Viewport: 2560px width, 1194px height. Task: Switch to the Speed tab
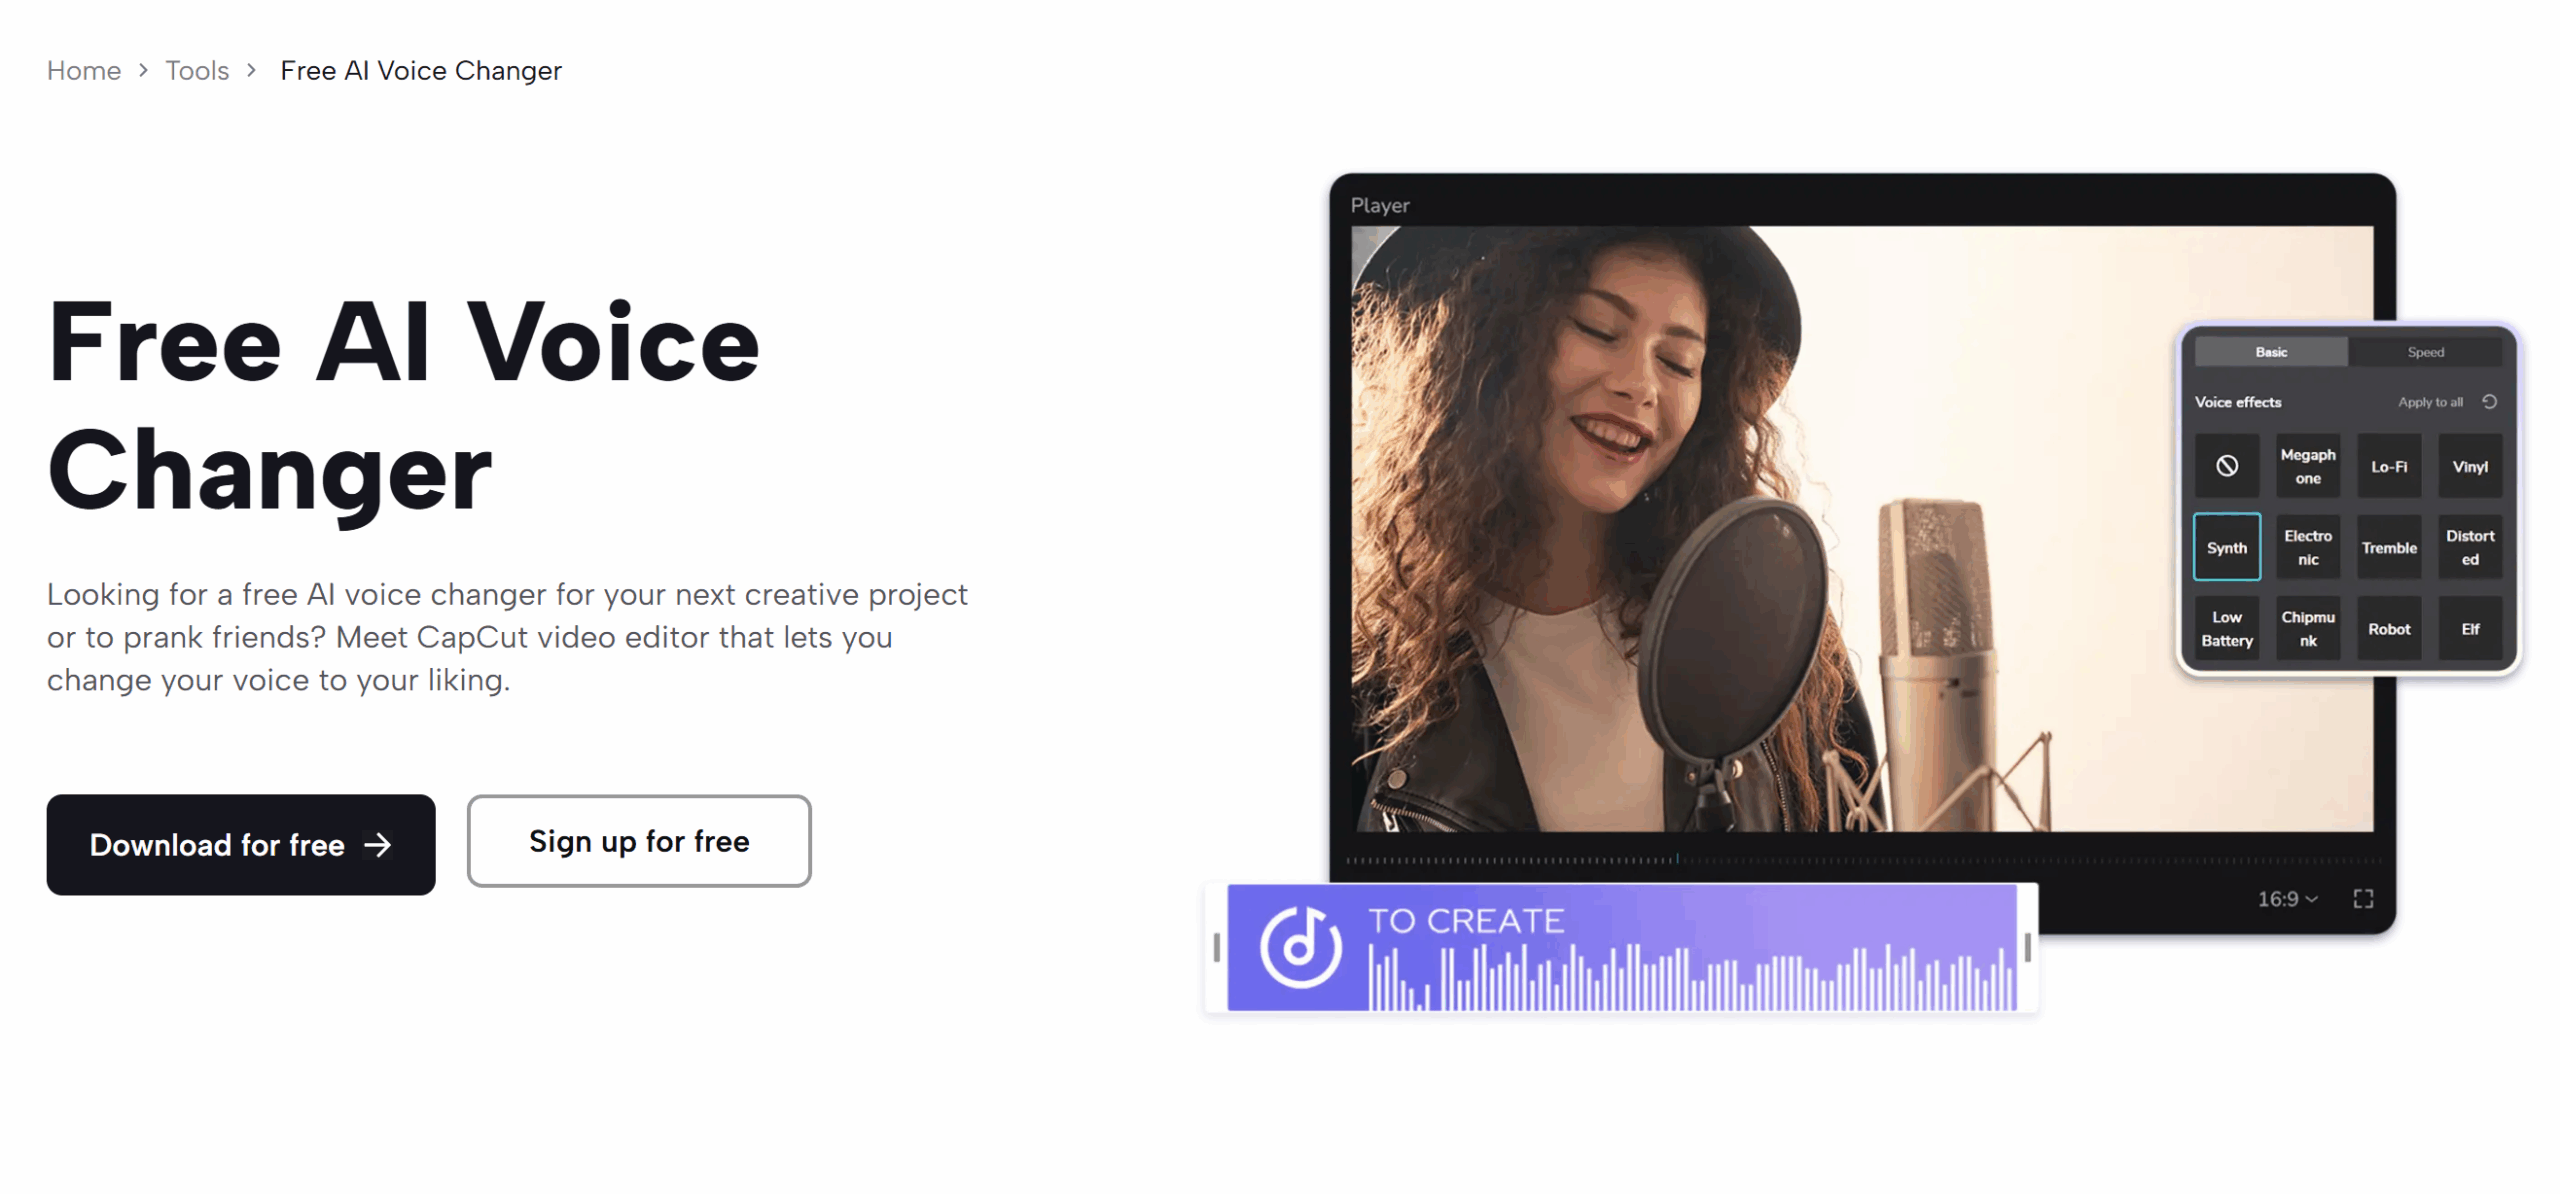click(2425, 352)
